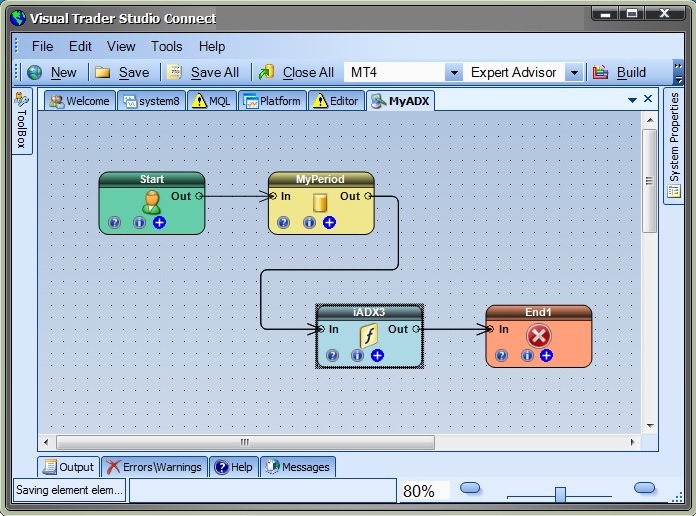The image size is (696, 516).
Task: Open the Output bottom tab
Action: [x=69, y=467]
